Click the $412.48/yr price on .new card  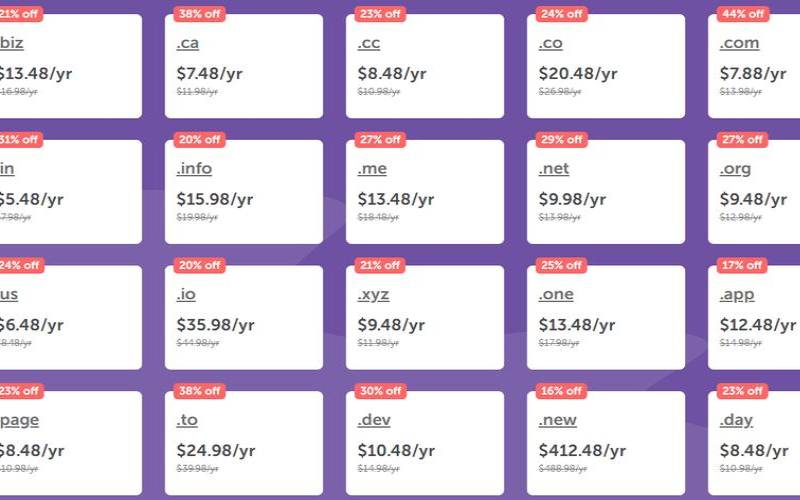pos(582,451)
